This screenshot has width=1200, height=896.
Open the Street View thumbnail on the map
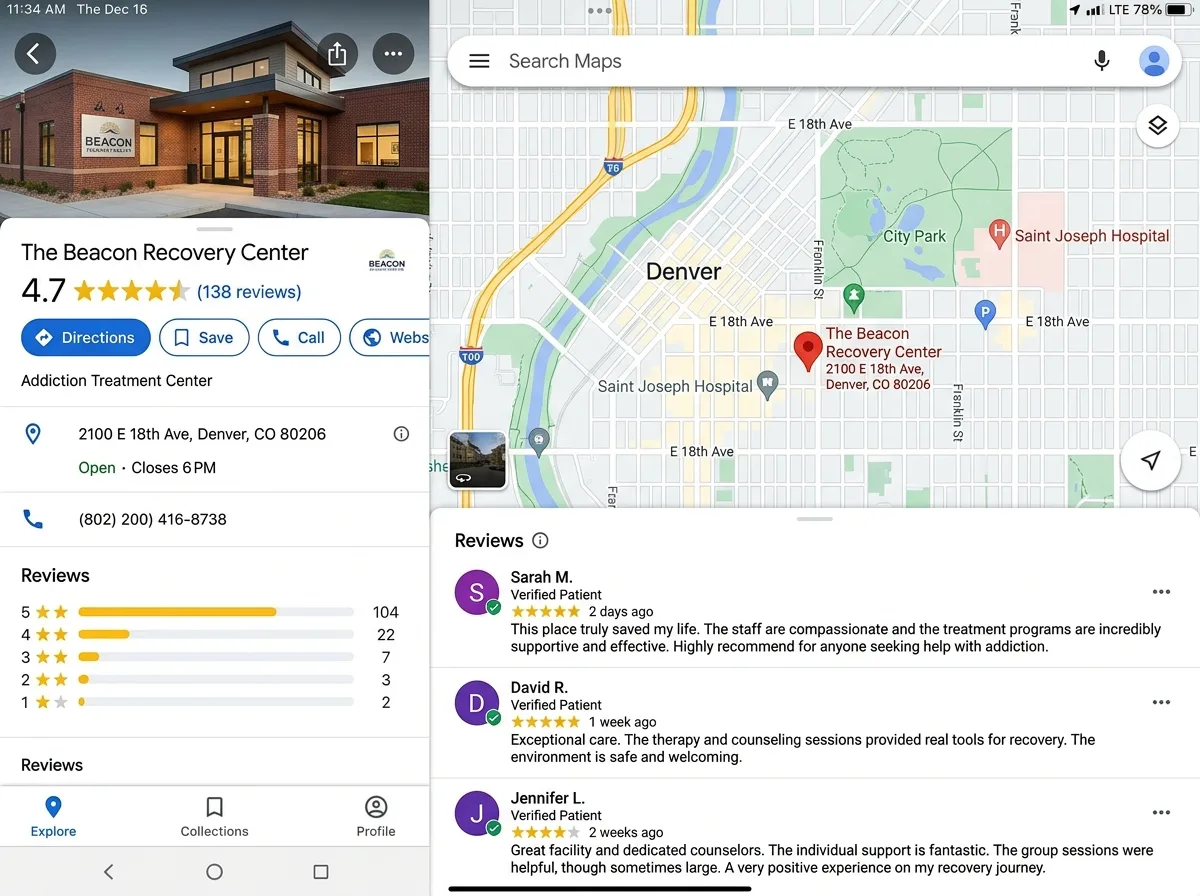click(478, 460)
